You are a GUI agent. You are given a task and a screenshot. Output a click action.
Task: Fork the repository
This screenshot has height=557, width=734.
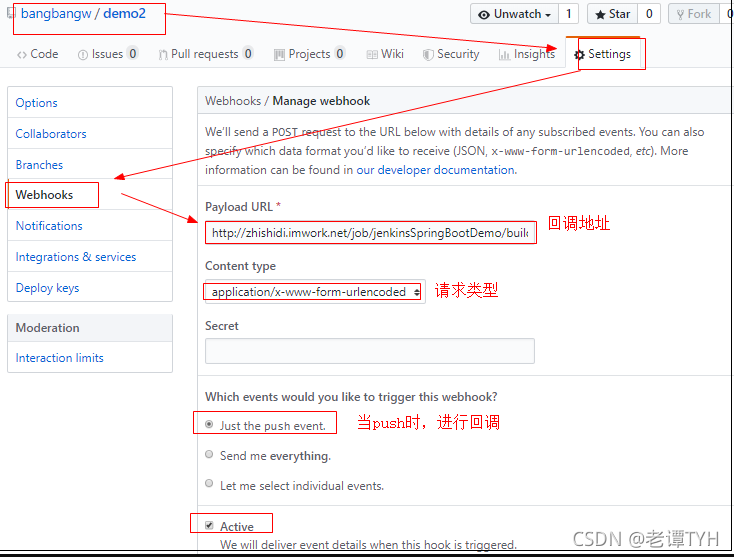click(x=694, y=14)
